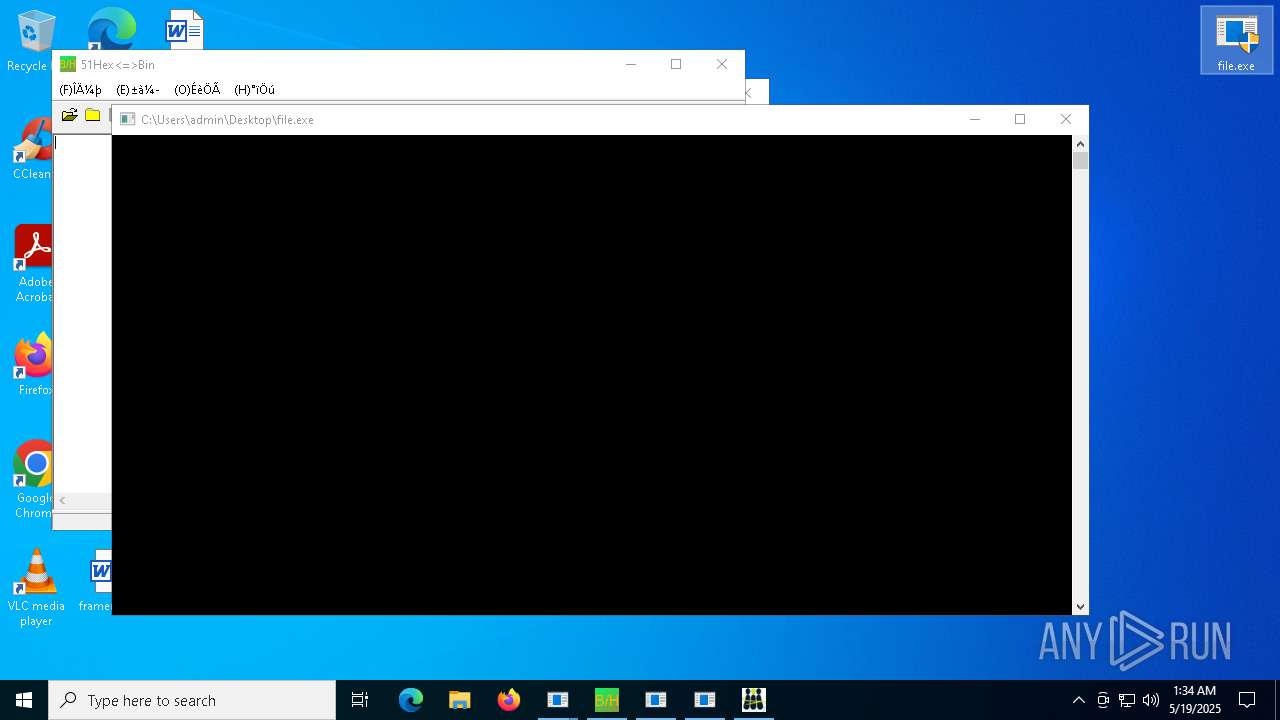Open the network tray icon
This screenshot has width=1280, height=720.
[1127, 700]
